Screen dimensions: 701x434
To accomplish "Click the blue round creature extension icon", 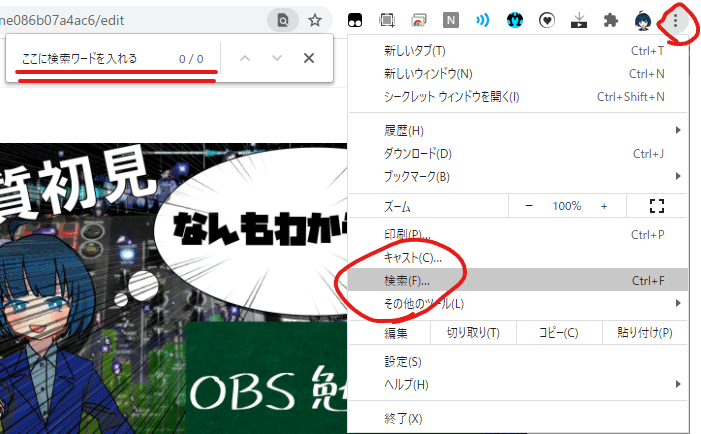I will click(515, 20).
